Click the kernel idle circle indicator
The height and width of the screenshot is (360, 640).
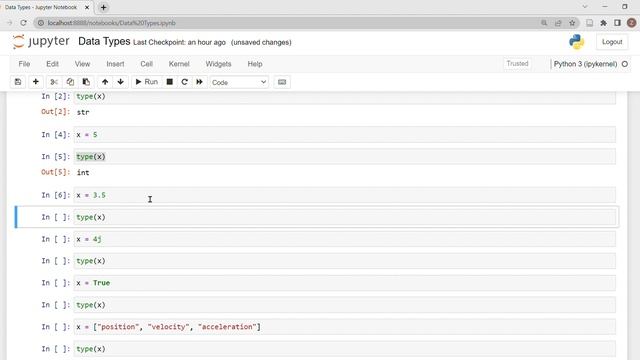(x=624, y=64)
